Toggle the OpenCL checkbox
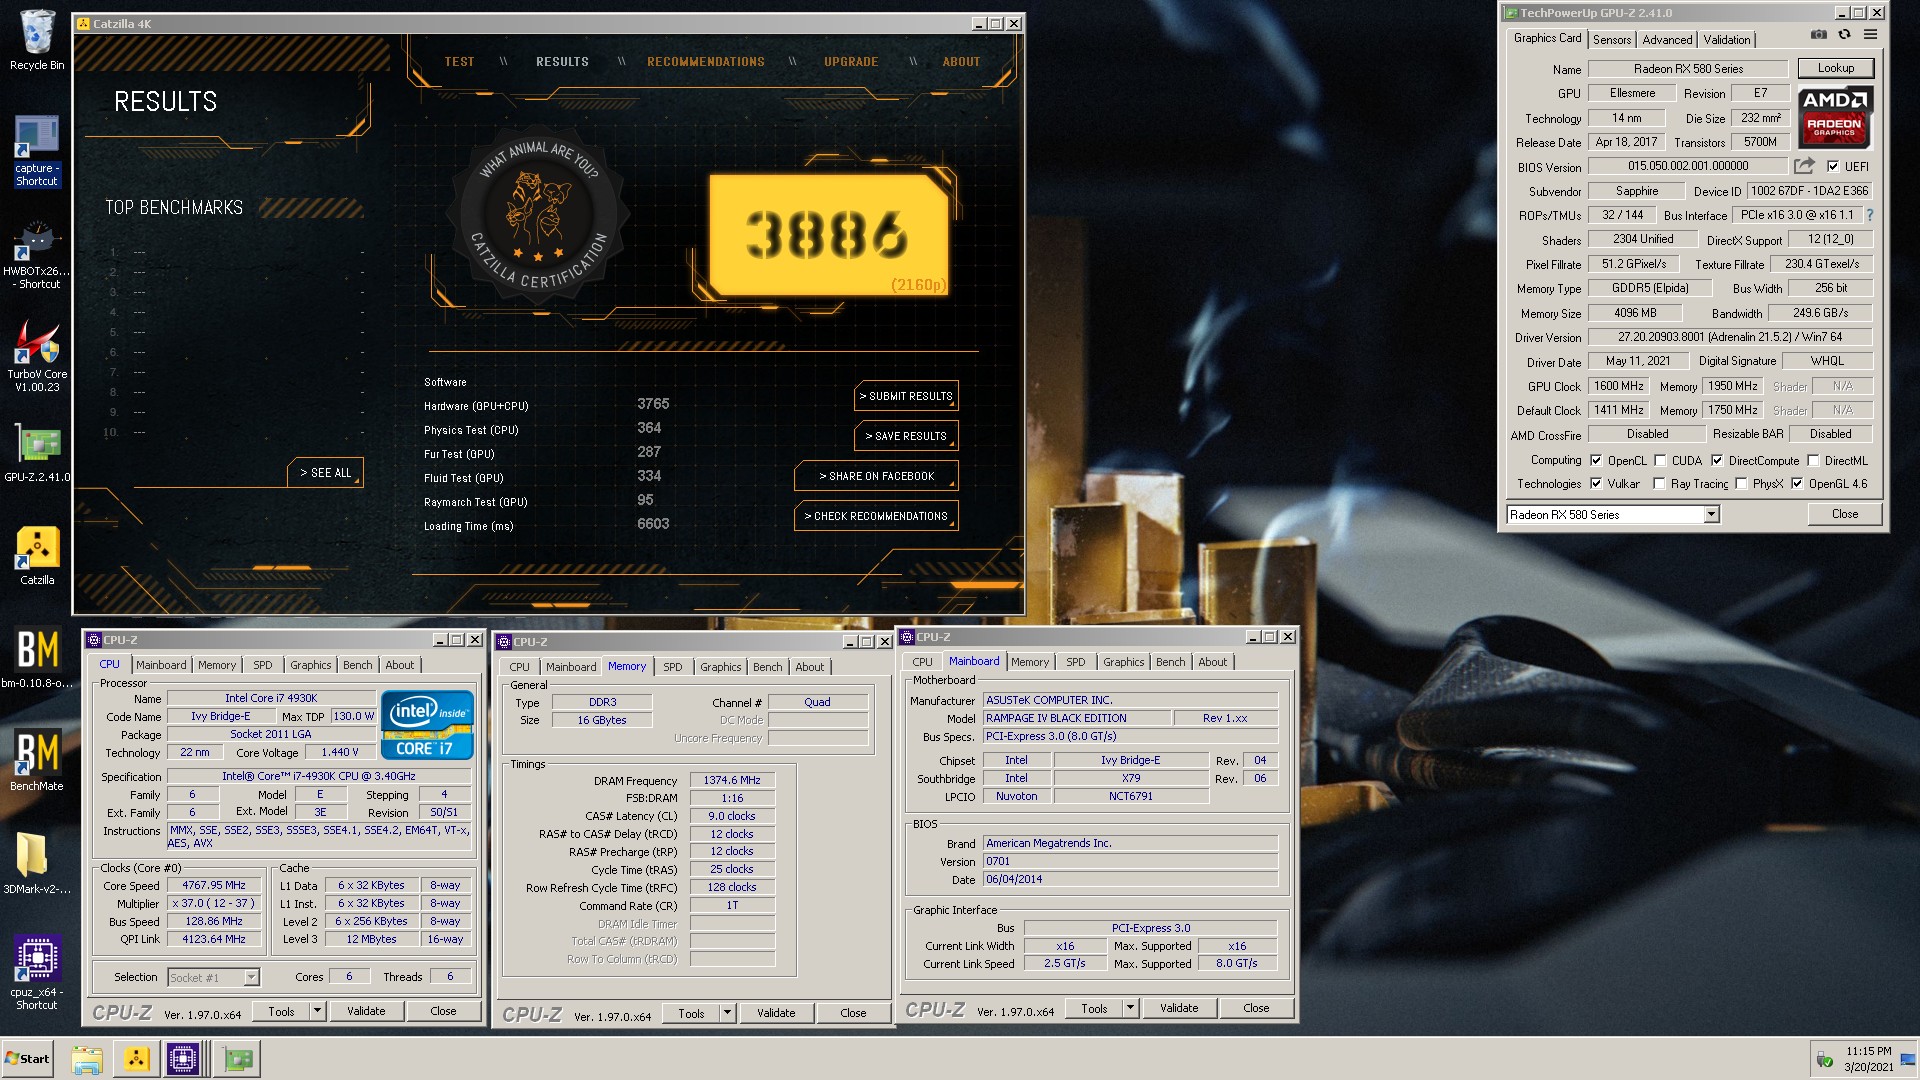 [1596, 461]
